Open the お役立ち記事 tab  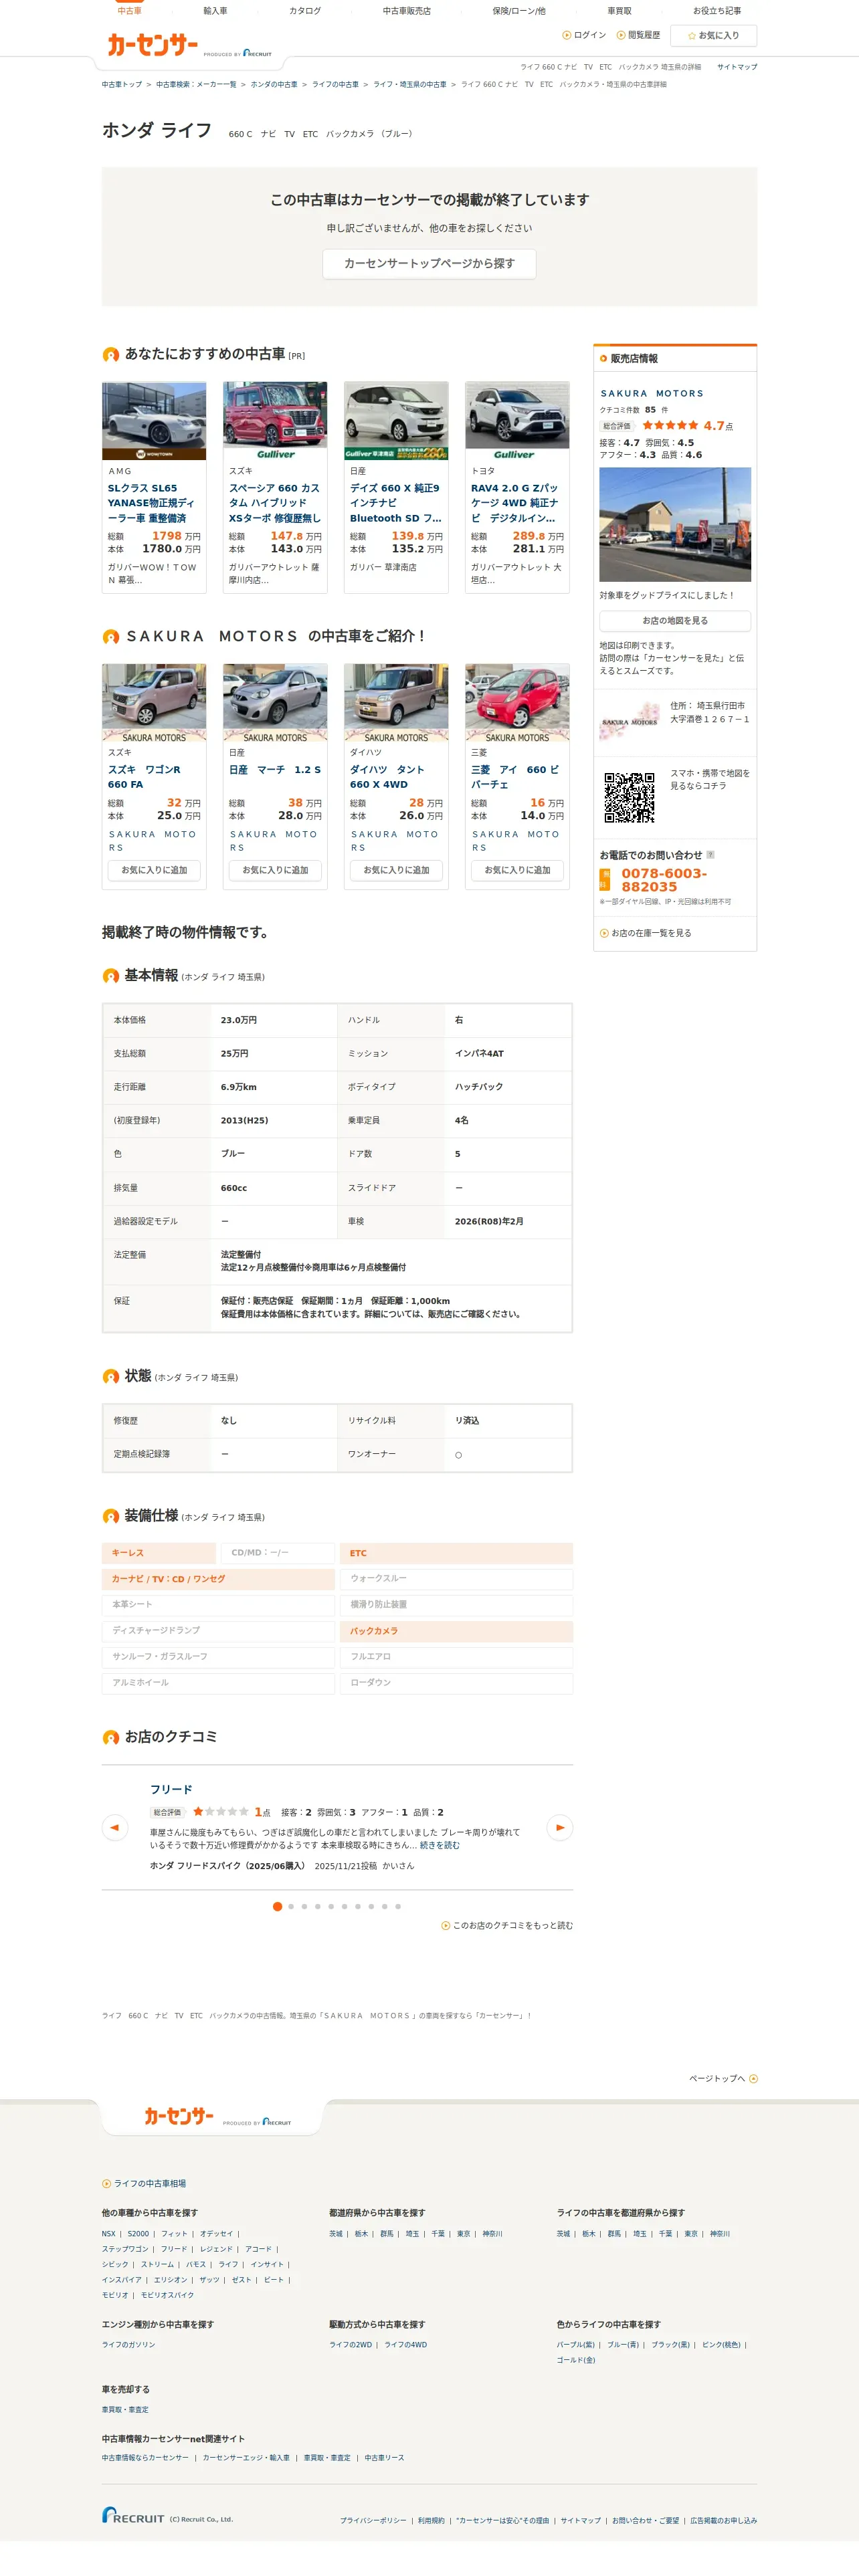717,11
